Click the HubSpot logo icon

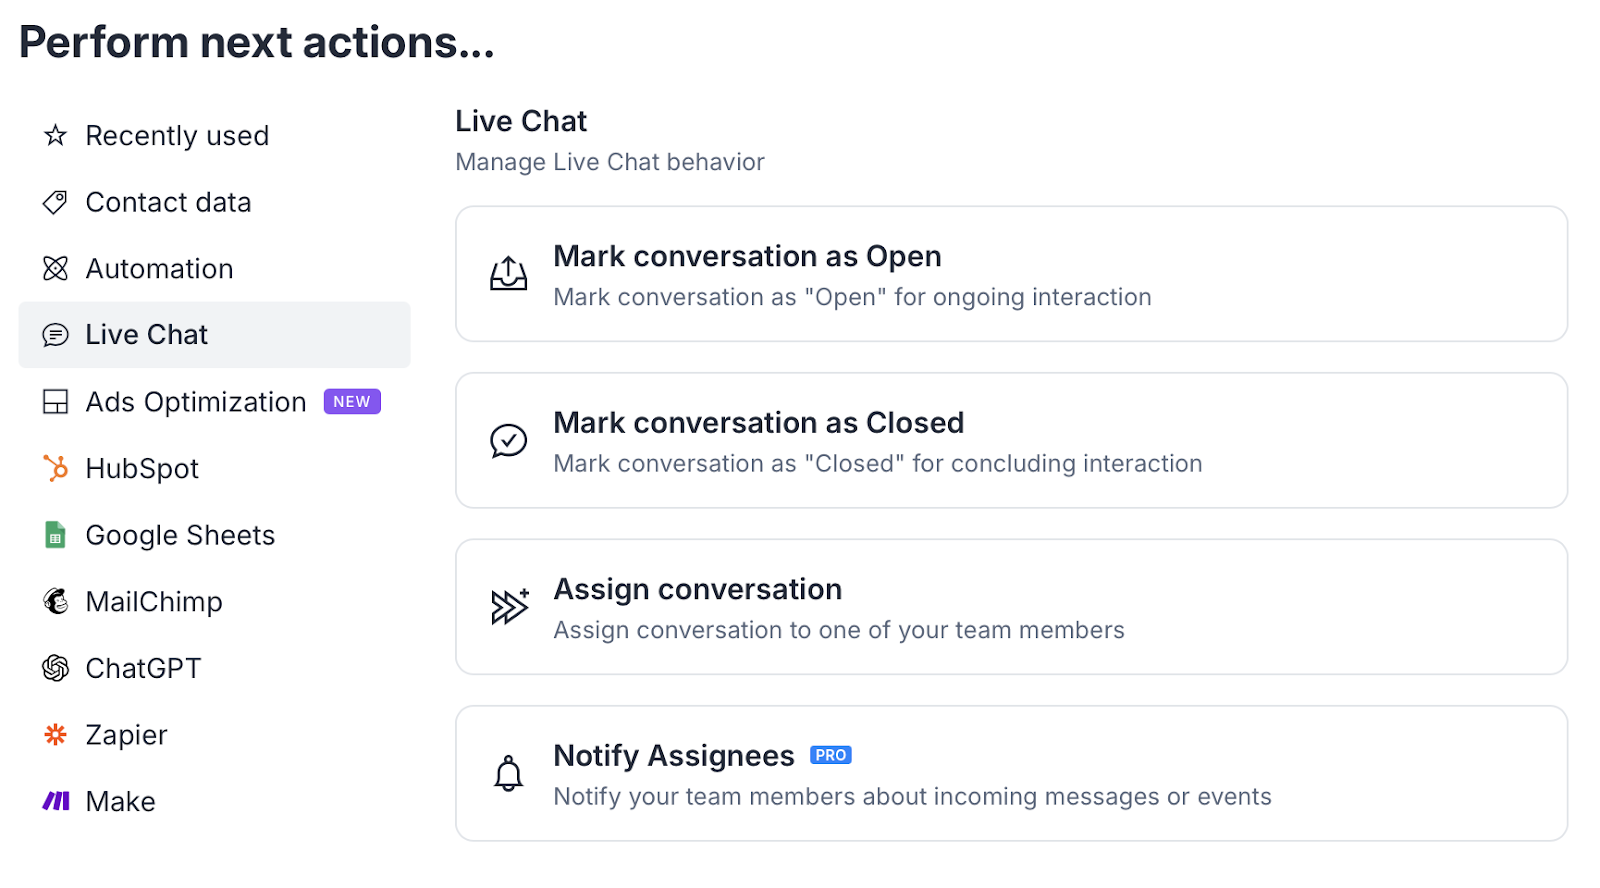pos(55,468)
